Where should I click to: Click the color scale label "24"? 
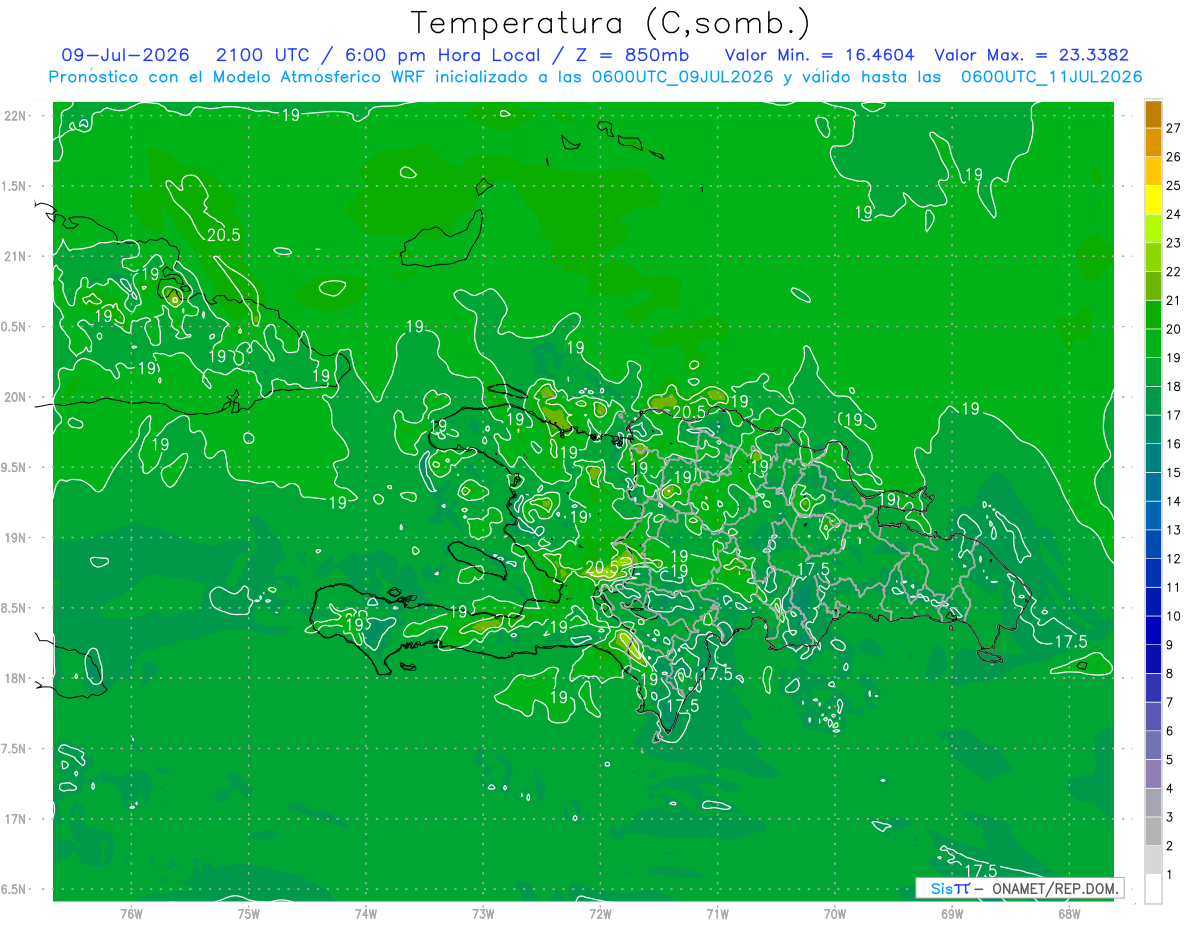(x=1174, y=214)
